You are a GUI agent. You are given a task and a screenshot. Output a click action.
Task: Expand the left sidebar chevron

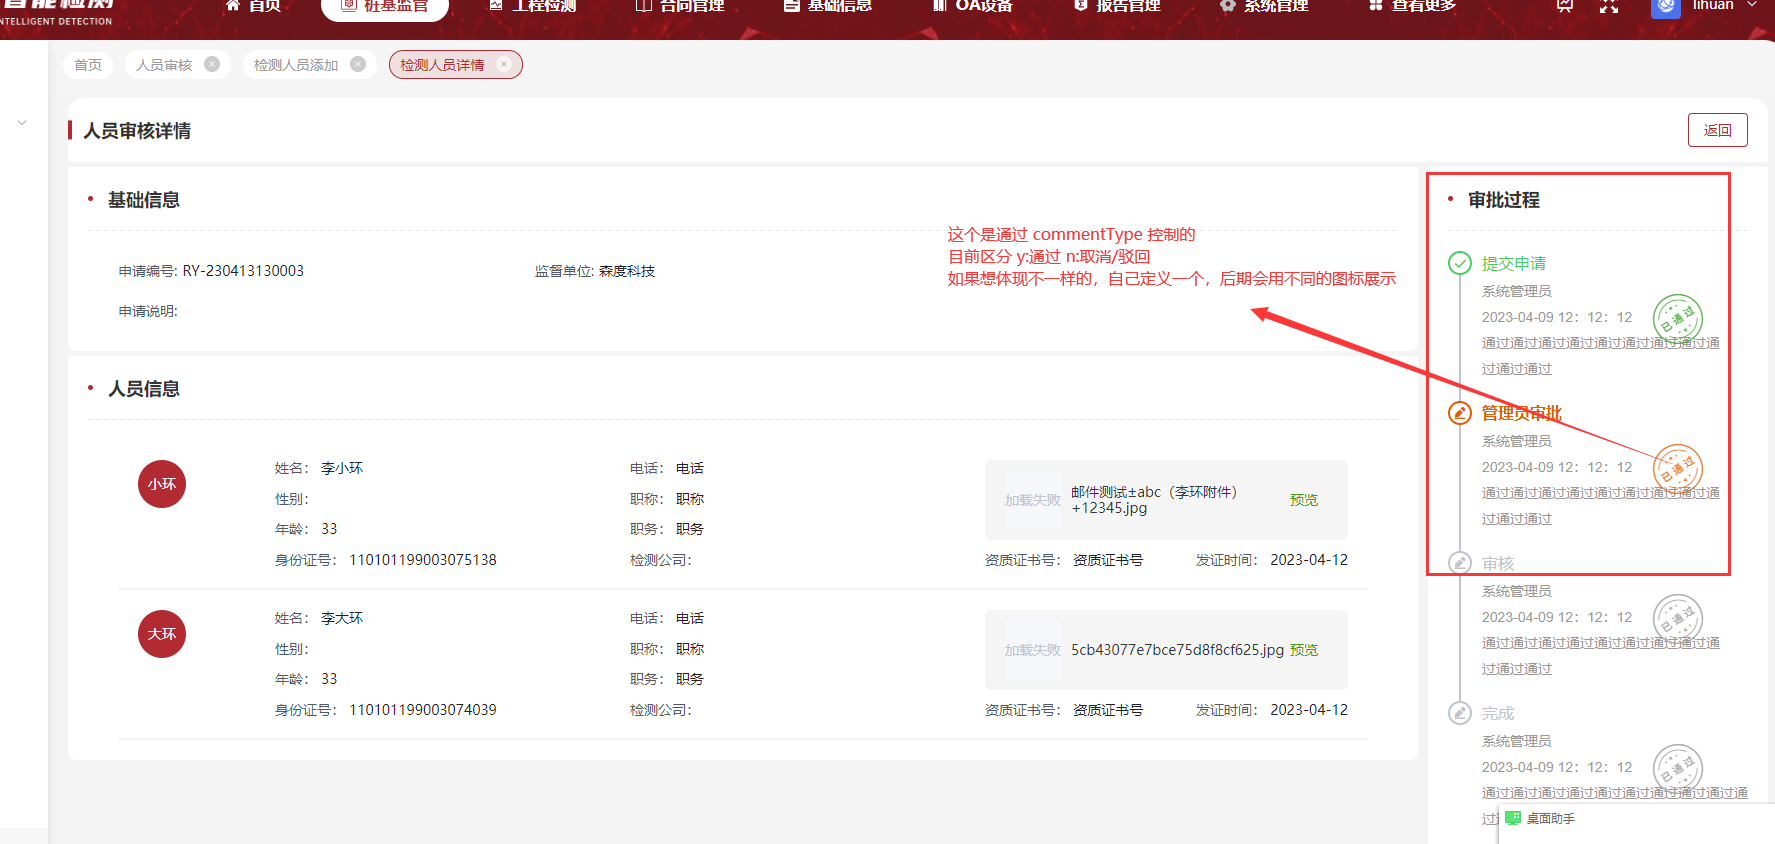click(x=22, y=123)
